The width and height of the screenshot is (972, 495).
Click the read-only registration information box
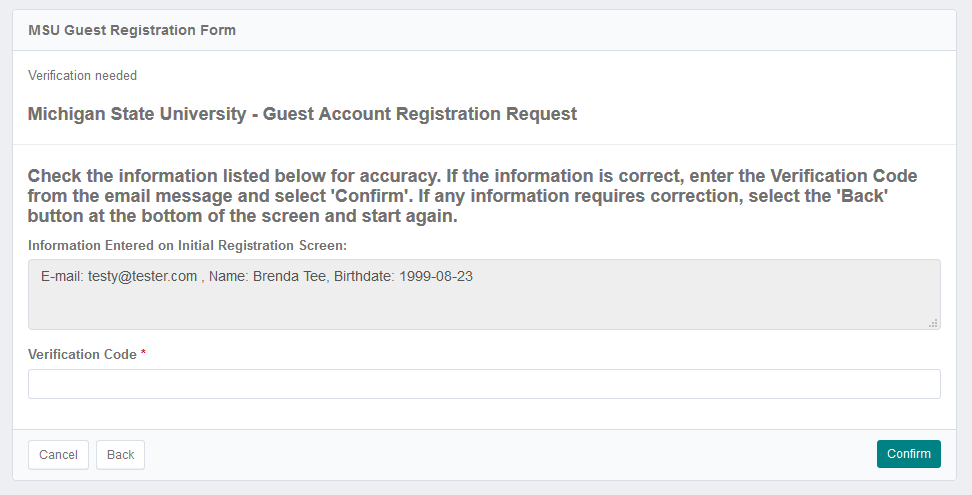(484, 303)
